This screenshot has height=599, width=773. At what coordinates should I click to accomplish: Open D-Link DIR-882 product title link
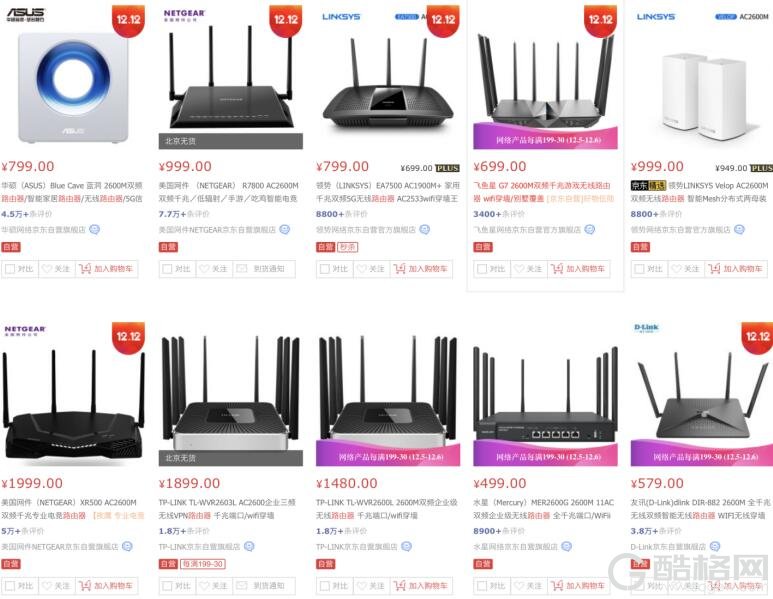[x=700, y=509]
